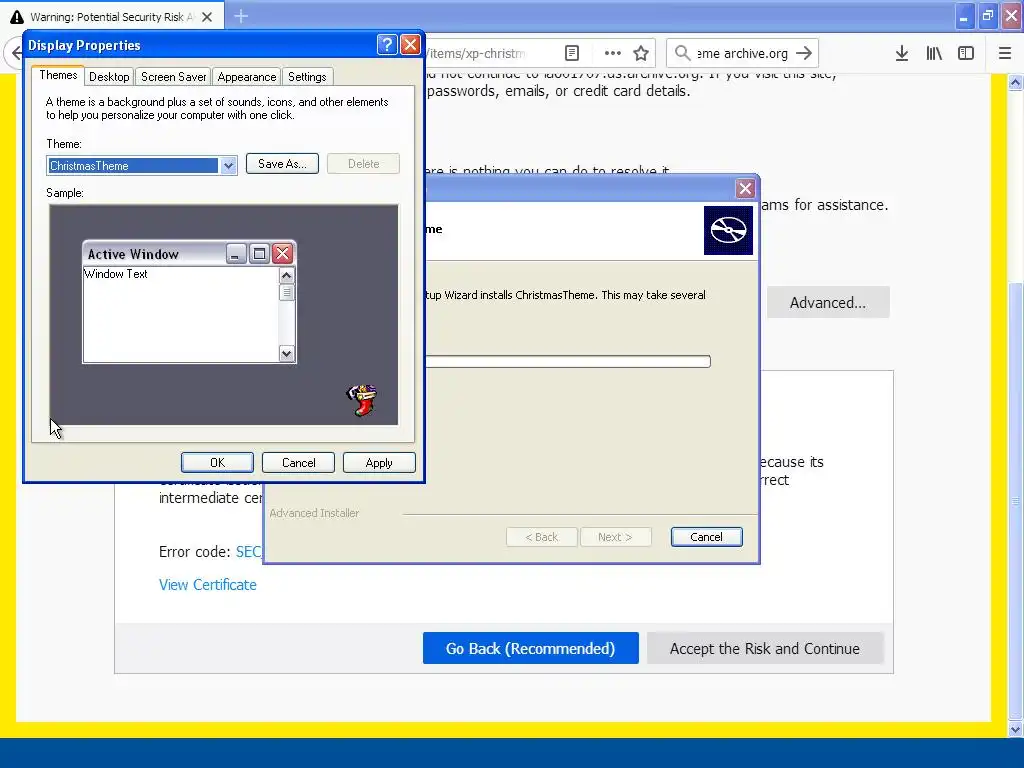Image resolution: width=1024 pixels, height=768 pixels.
Task: Click the 'Error code:' text
Action: click(x=194, y=552)
